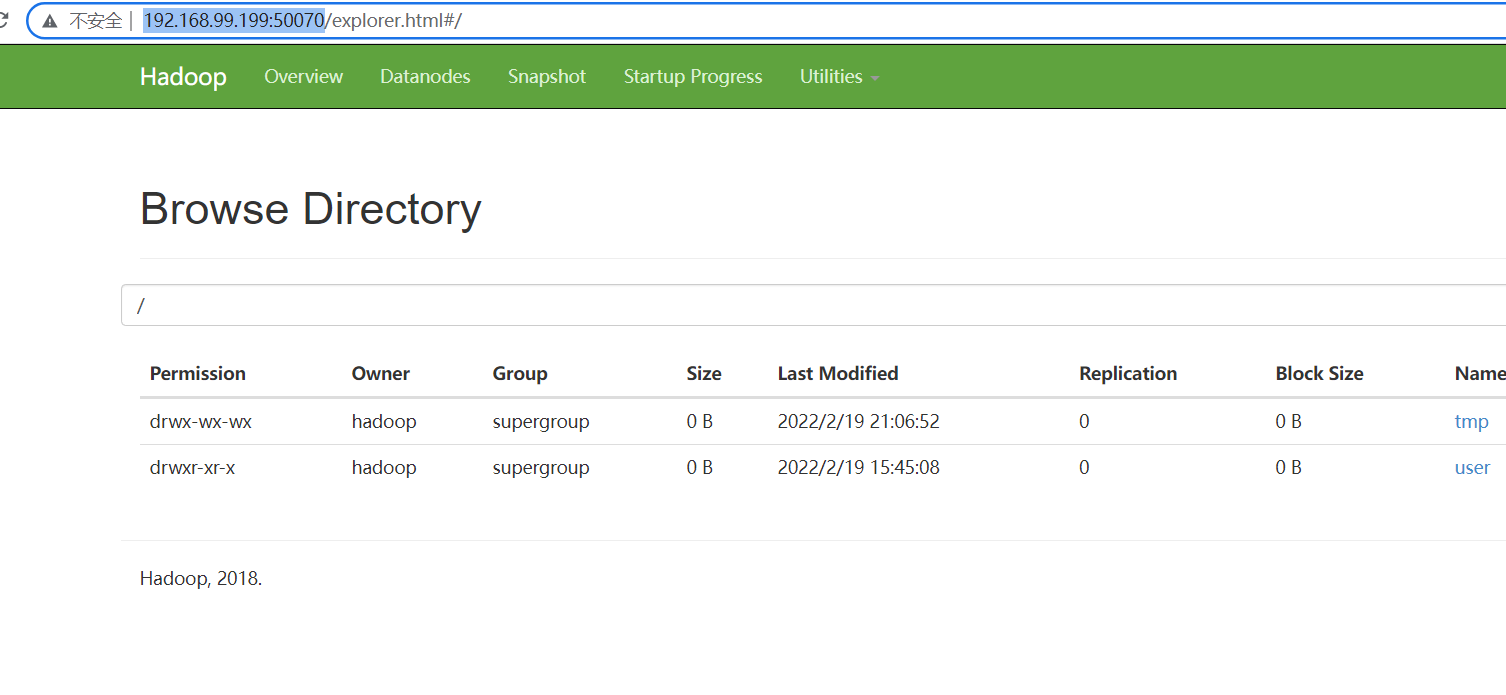The image size is (1506, 695).
Task: Click the not-secure warning triangle icon
Action: point(50,21)
